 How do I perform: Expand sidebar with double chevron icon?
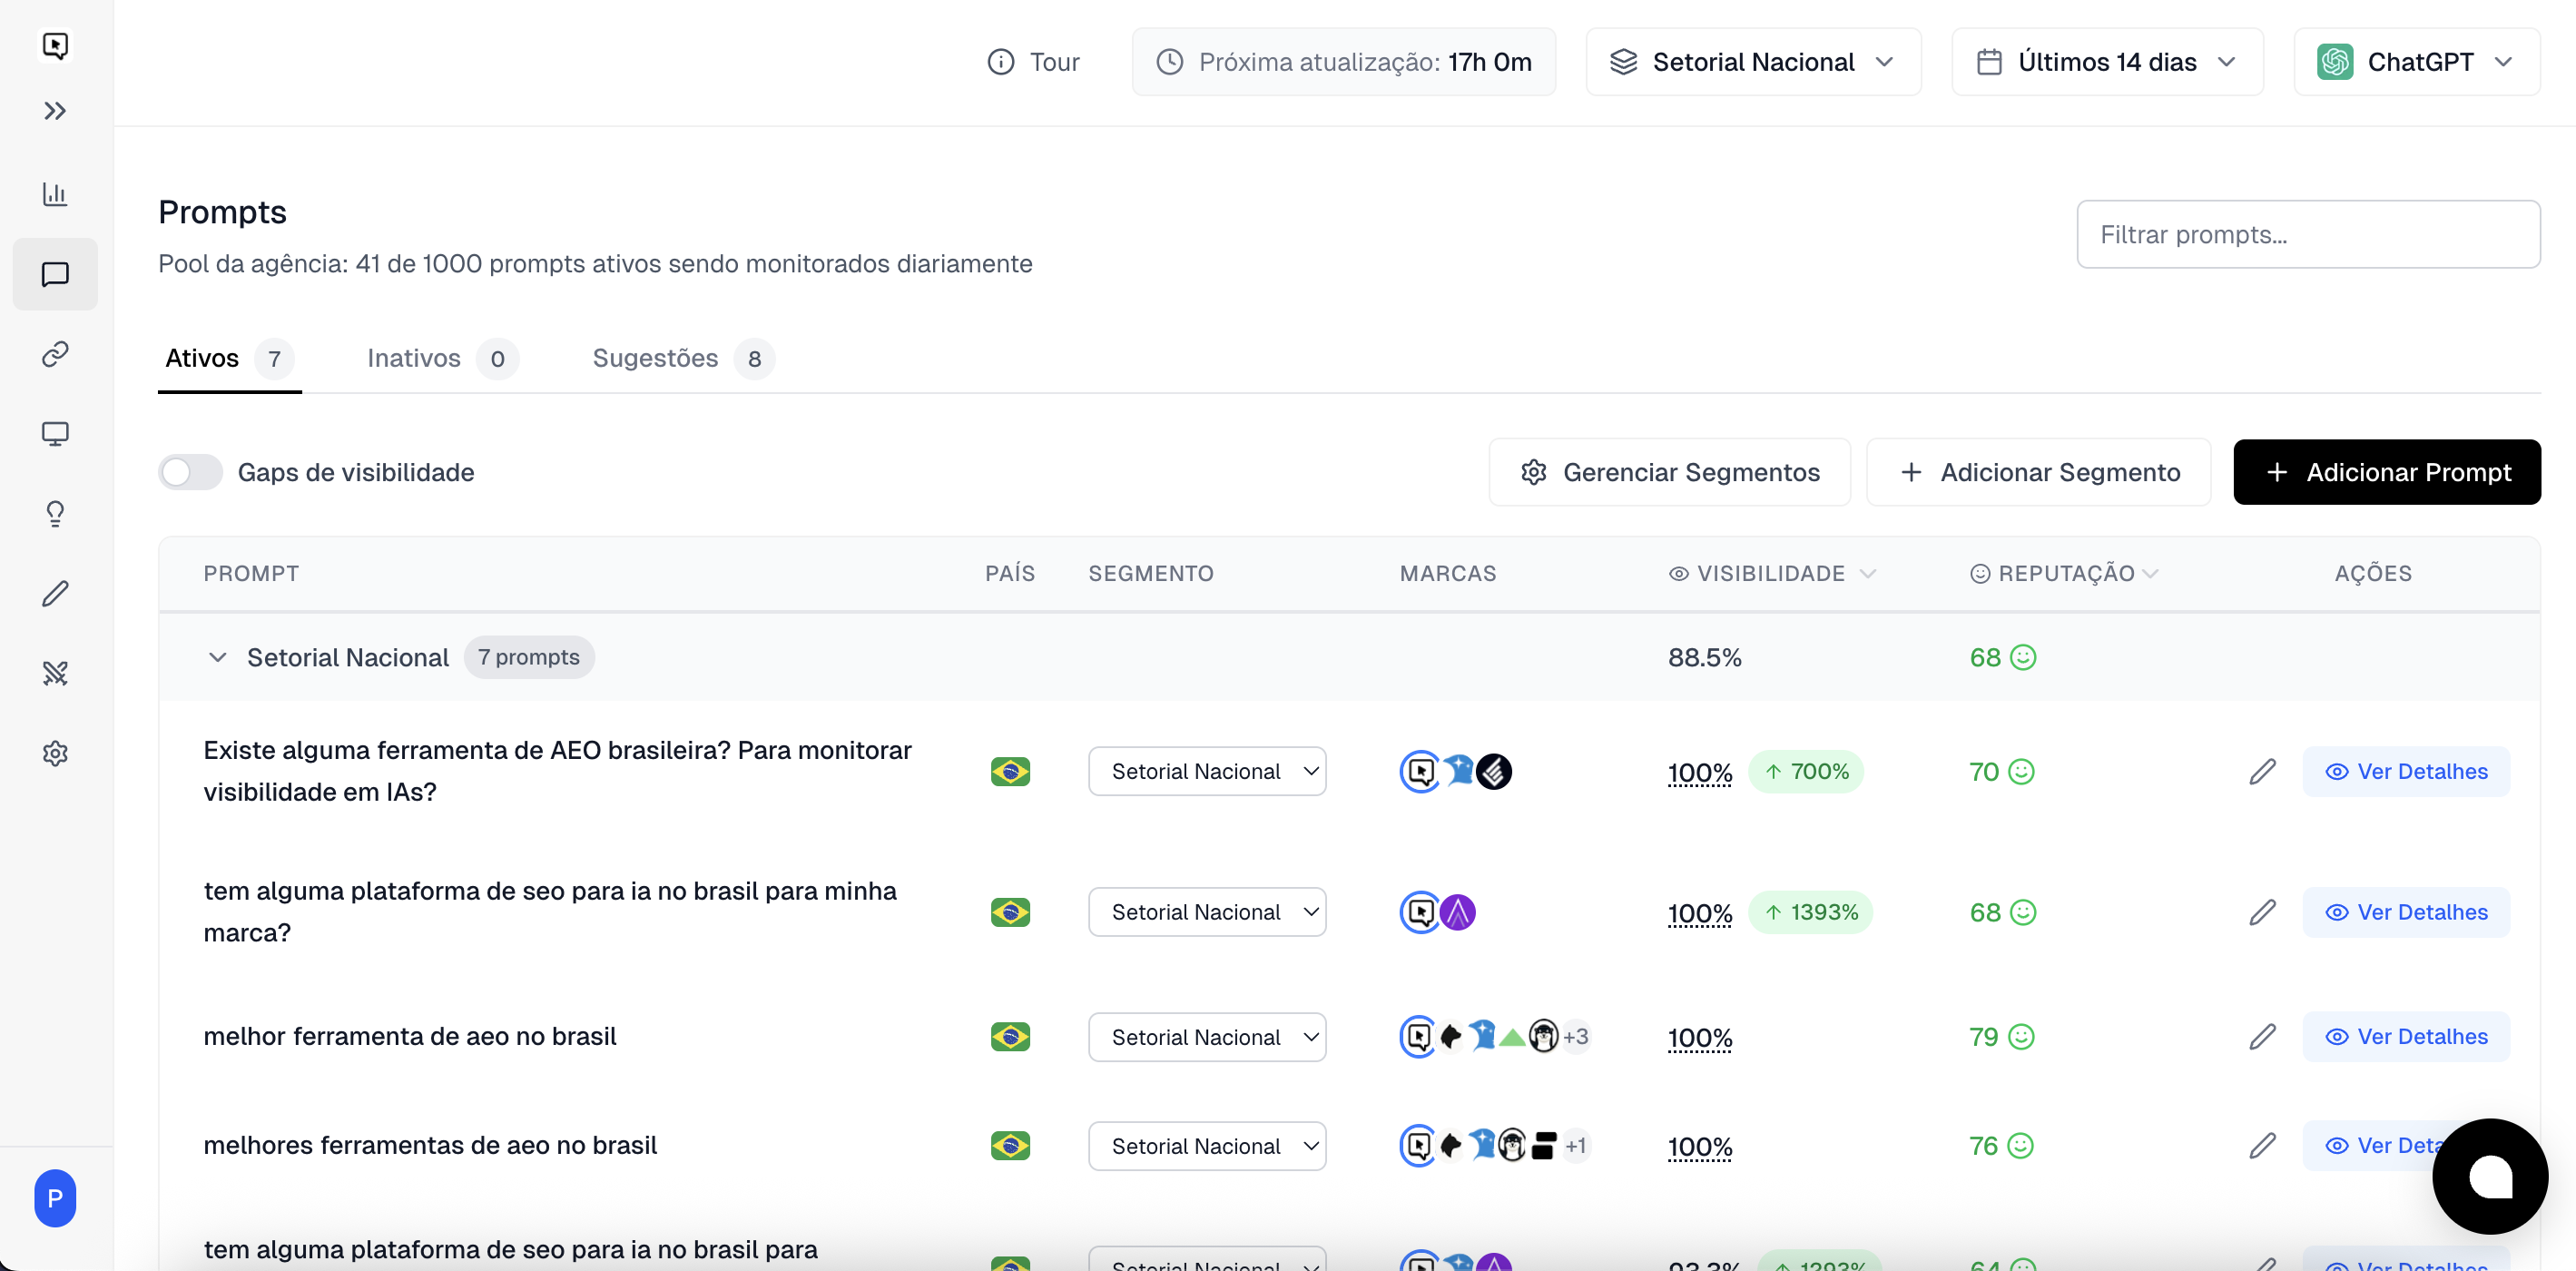pyautogui.click(x=55, y=111)
